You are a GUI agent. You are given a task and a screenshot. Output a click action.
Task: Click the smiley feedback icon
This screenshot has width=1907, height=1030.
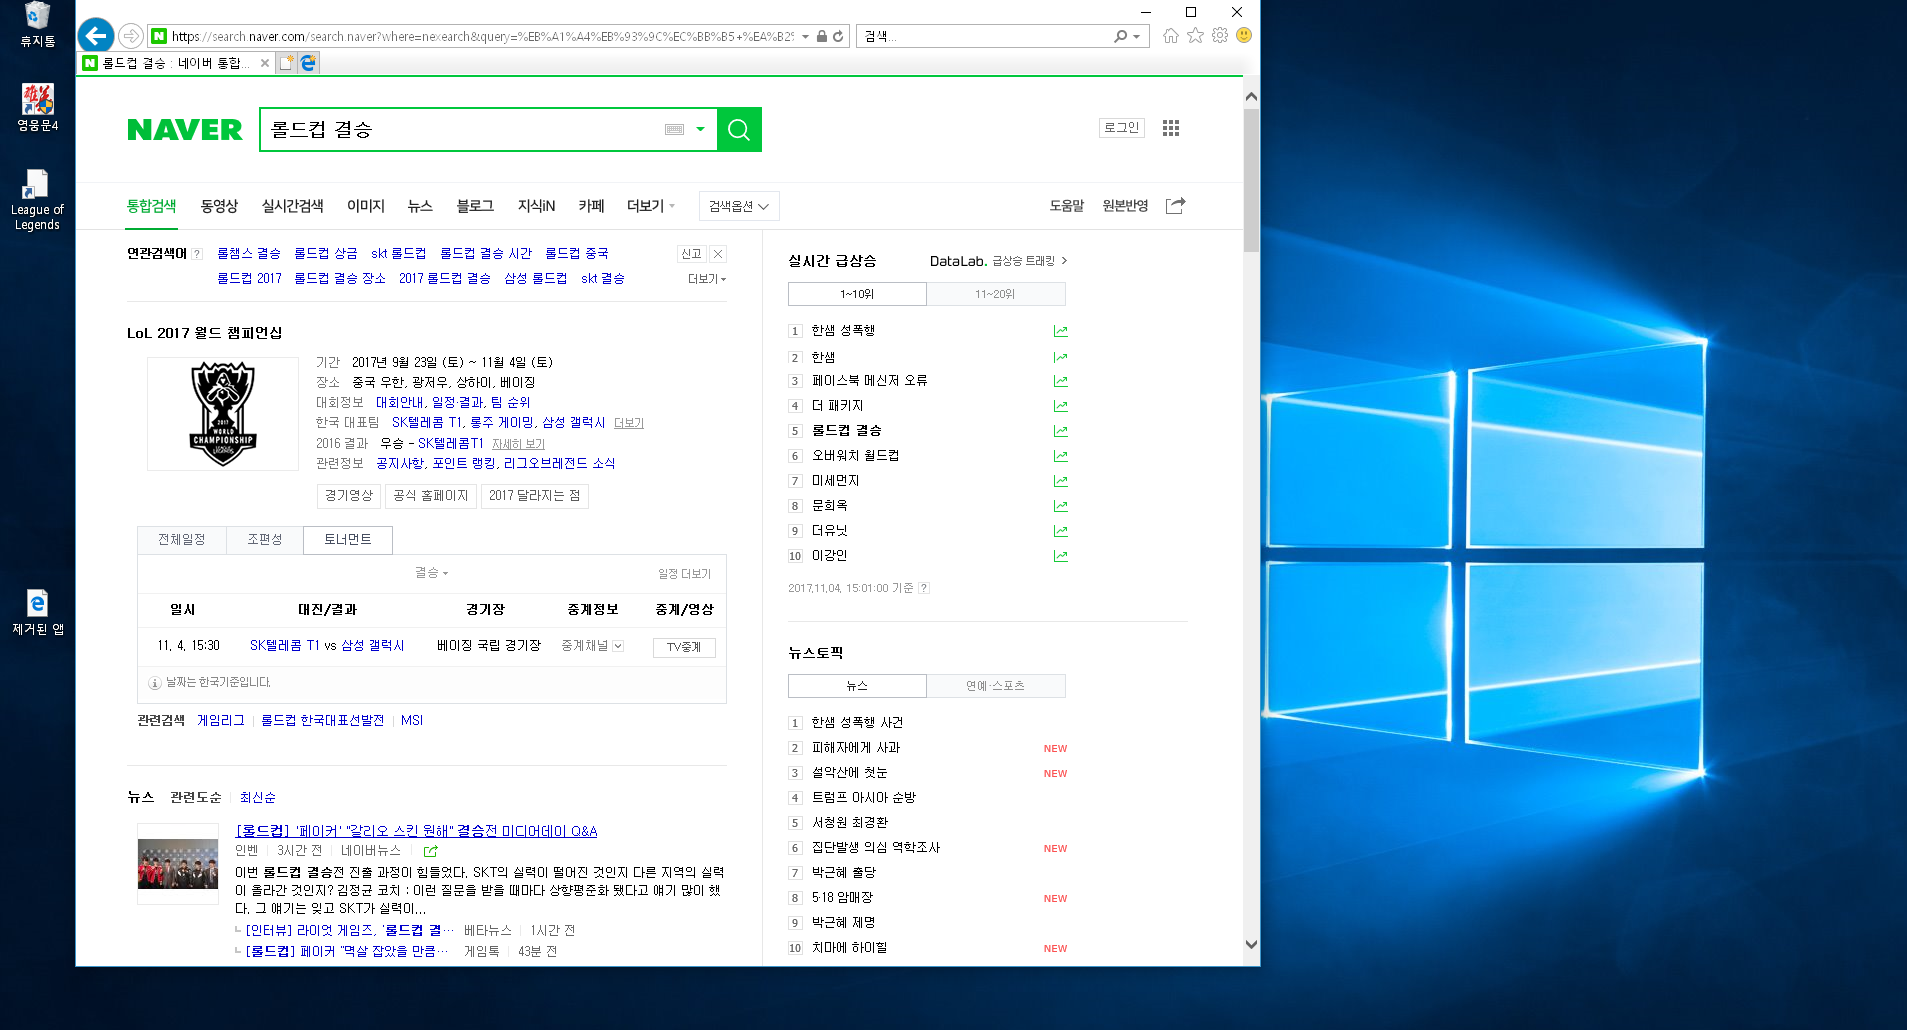[x=1244, y=35]
